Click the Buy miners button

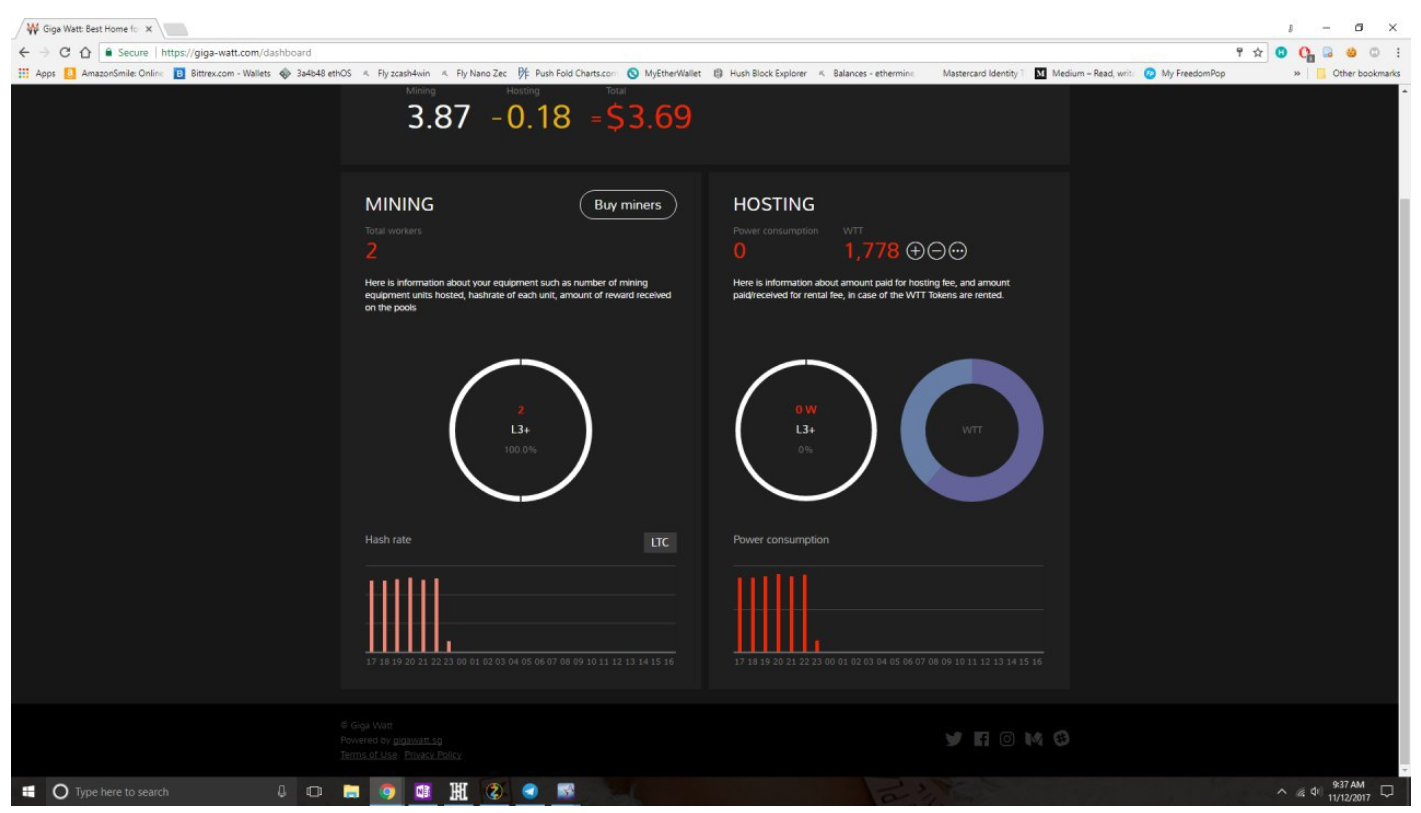(628, 205)
